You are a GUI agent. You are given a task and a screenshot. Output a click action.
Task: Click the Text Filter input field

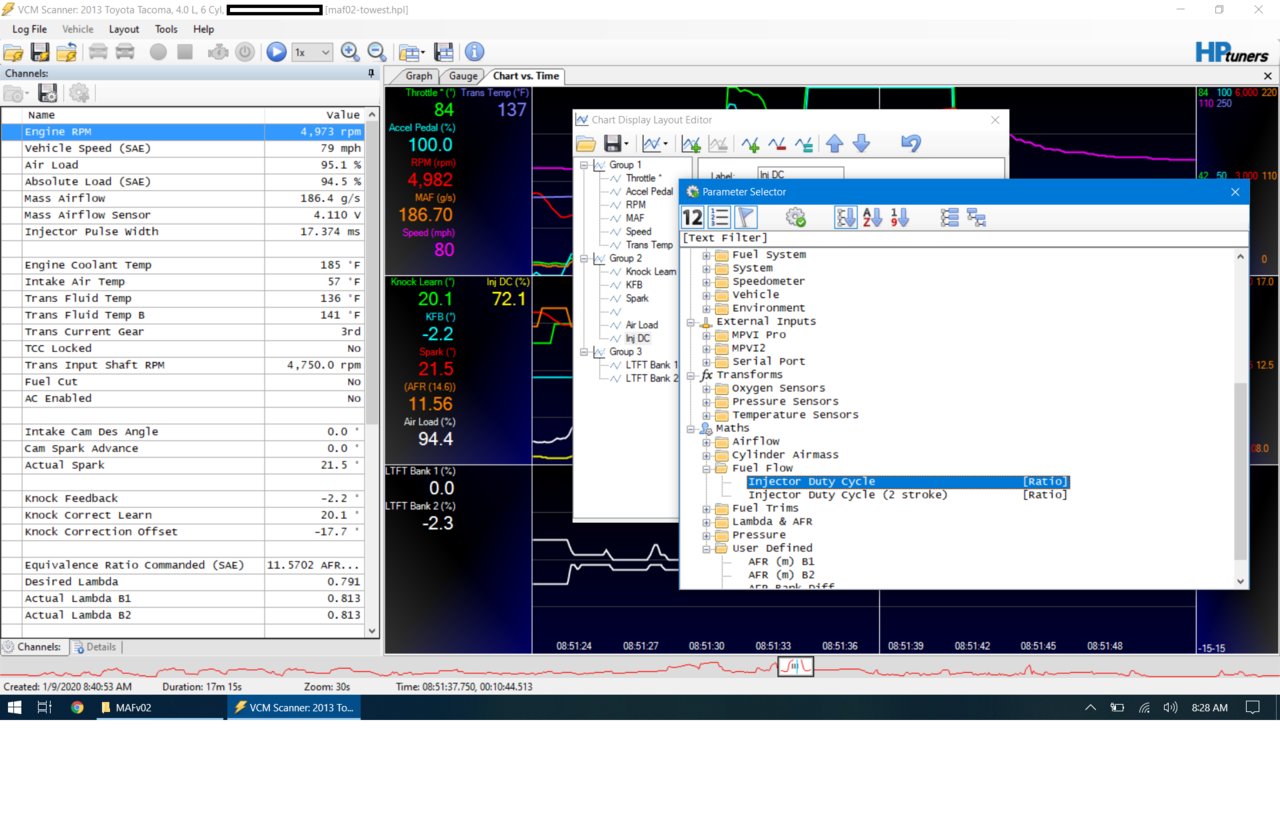coord(964,238)
